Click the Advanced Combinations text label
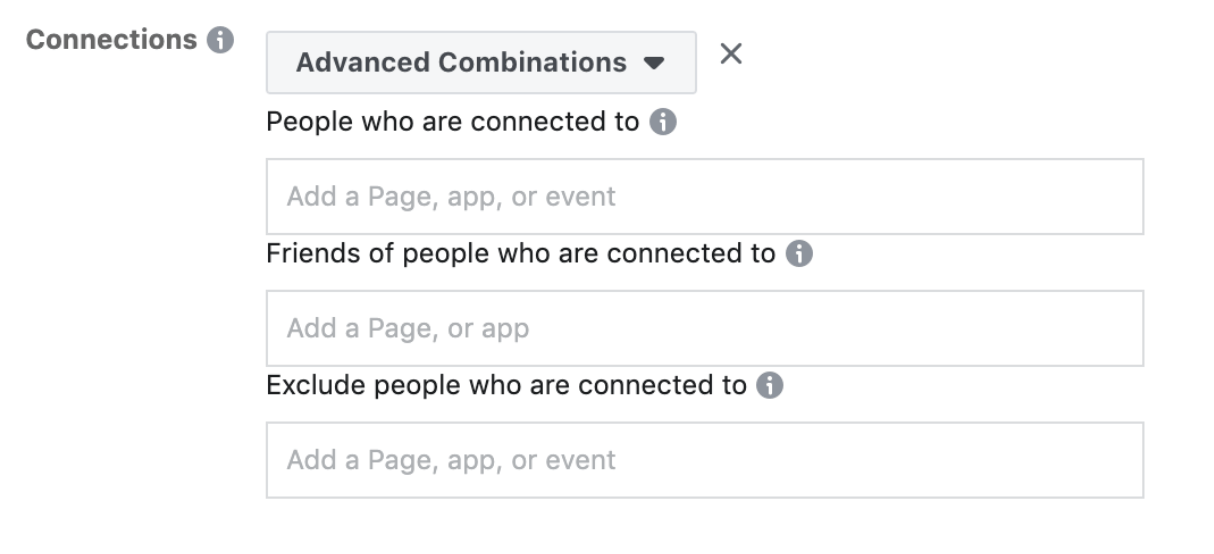This screenshot has width=1214, height=554. (461, 62)
